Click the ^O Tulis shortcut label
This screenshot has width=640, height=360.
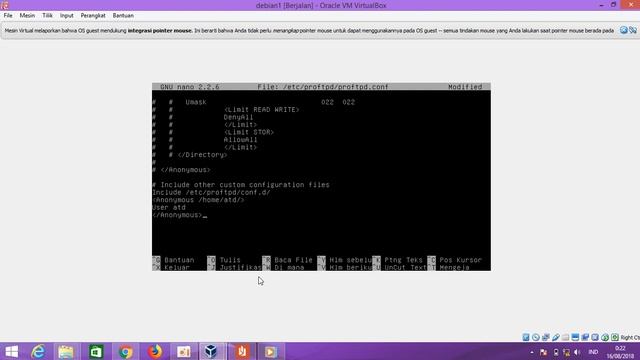point(224,260)
